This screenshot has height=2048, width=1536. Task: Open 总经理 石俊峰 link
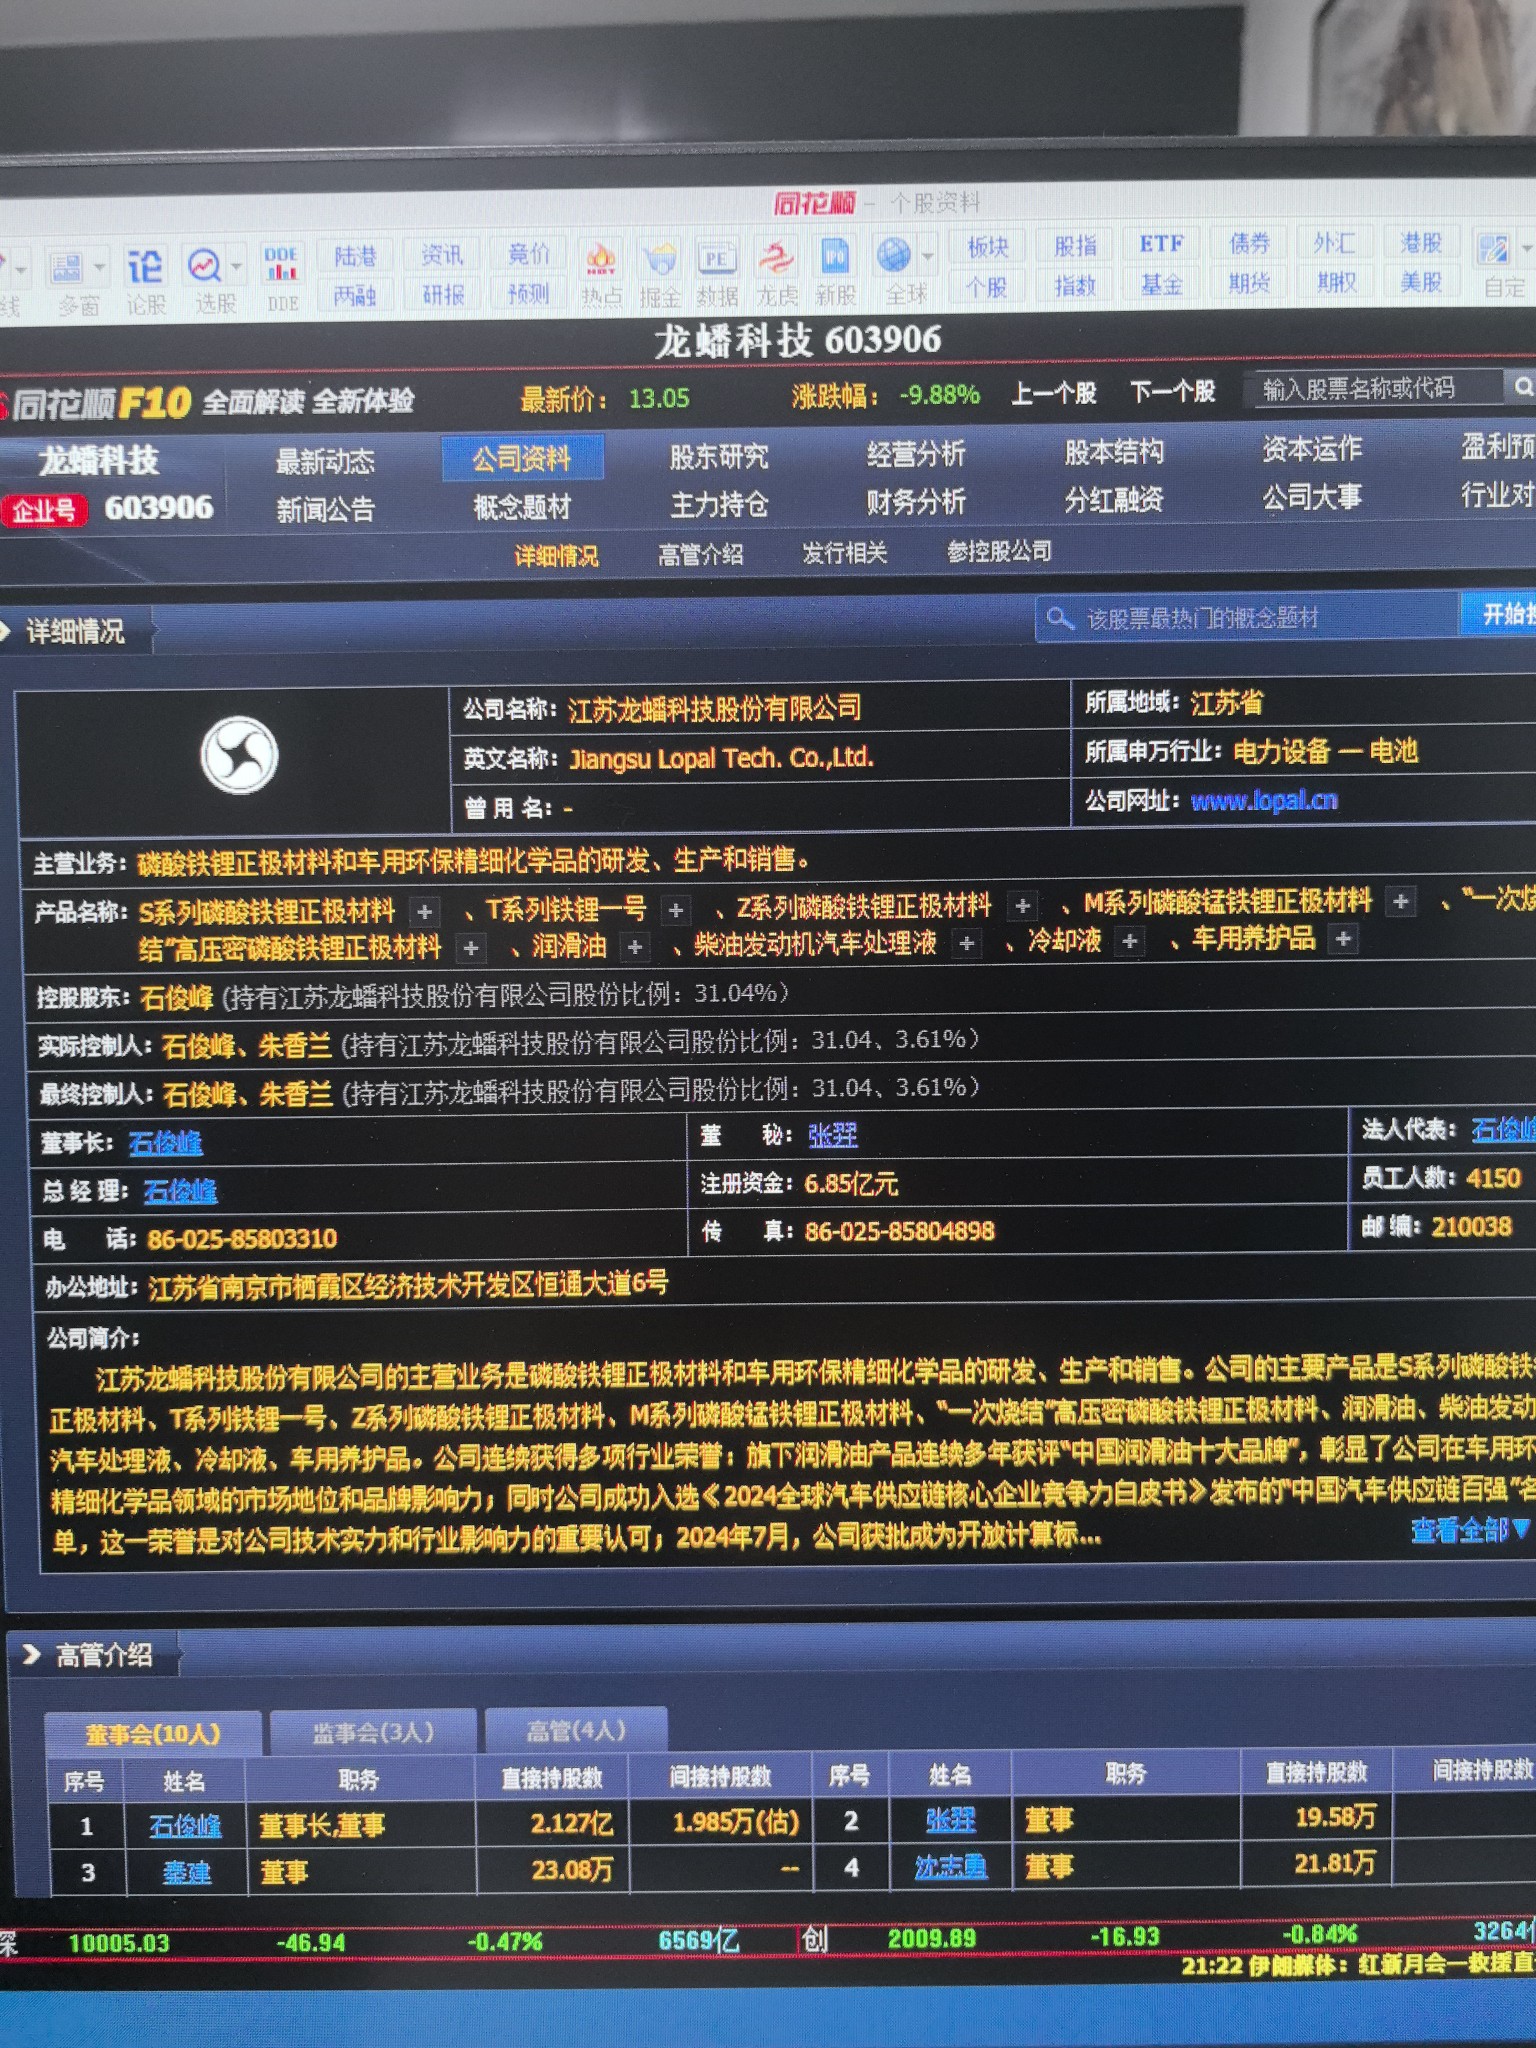pos(180,1191)
